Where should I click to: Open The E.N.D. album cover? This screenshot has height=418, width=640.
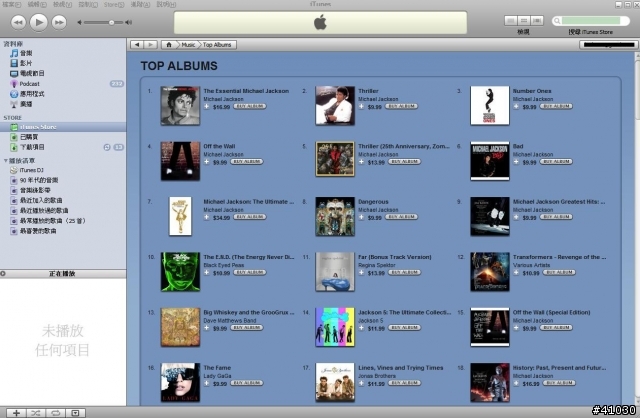[x=180, y=271]
